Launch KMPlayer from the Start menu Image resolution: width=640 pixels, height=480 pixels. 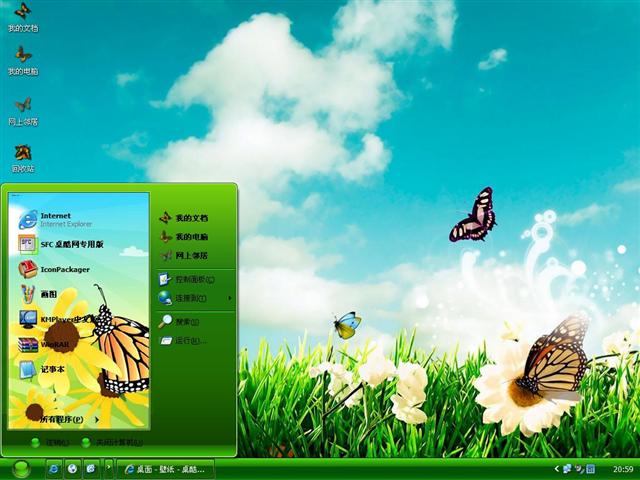point(57,319)
